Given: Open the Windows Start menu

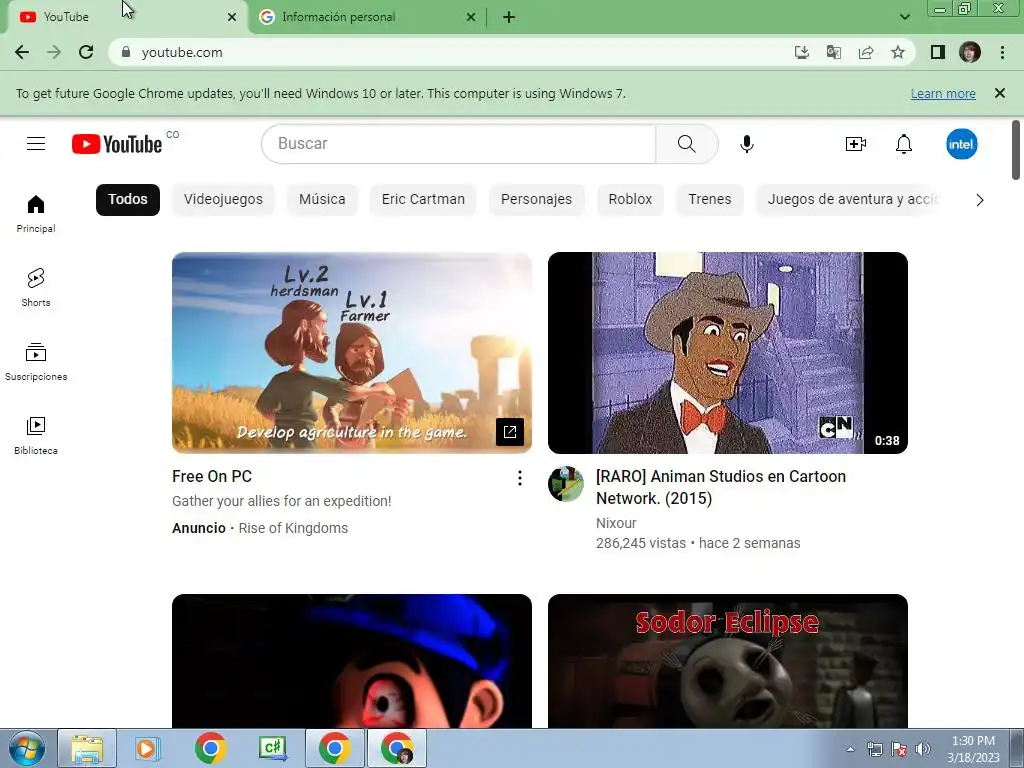Looking at the screenshot, I should pos(26,748).
